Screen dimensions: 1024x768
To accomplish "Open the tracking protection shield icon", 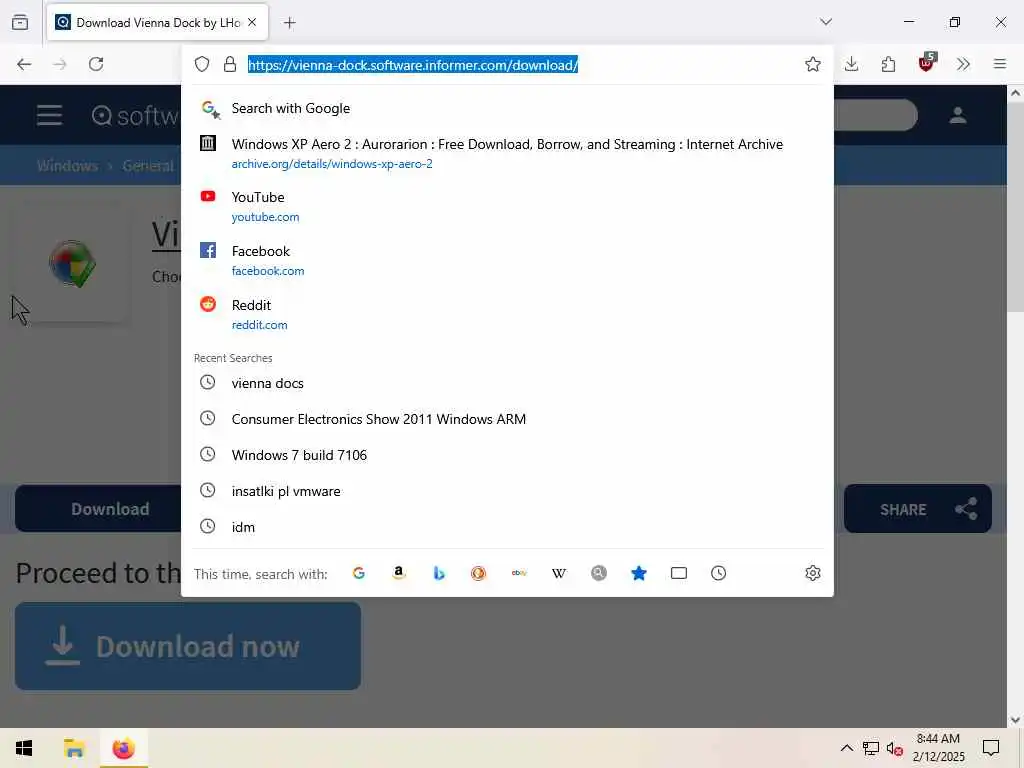I will [x=202, y=64].
